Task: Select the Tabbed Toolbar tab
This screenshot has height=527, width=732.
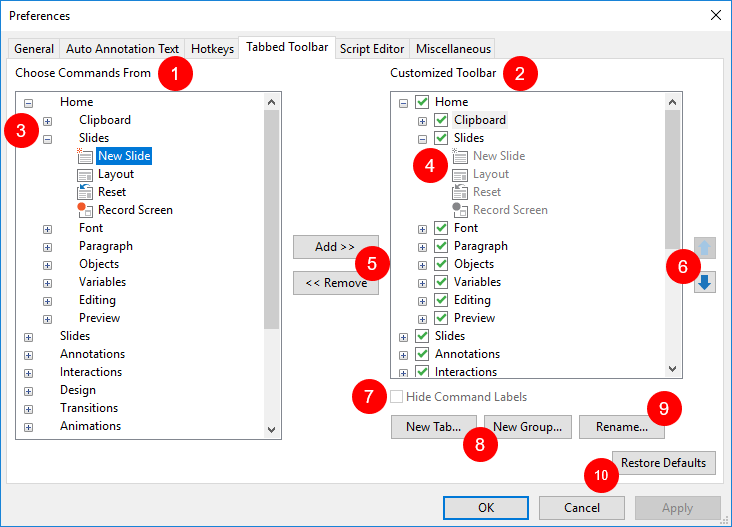Action: (287, 47)
